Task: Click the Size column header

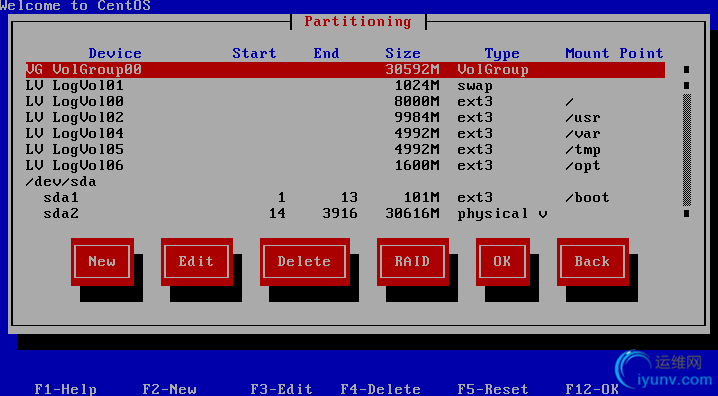Action: [x=403, y=53]
